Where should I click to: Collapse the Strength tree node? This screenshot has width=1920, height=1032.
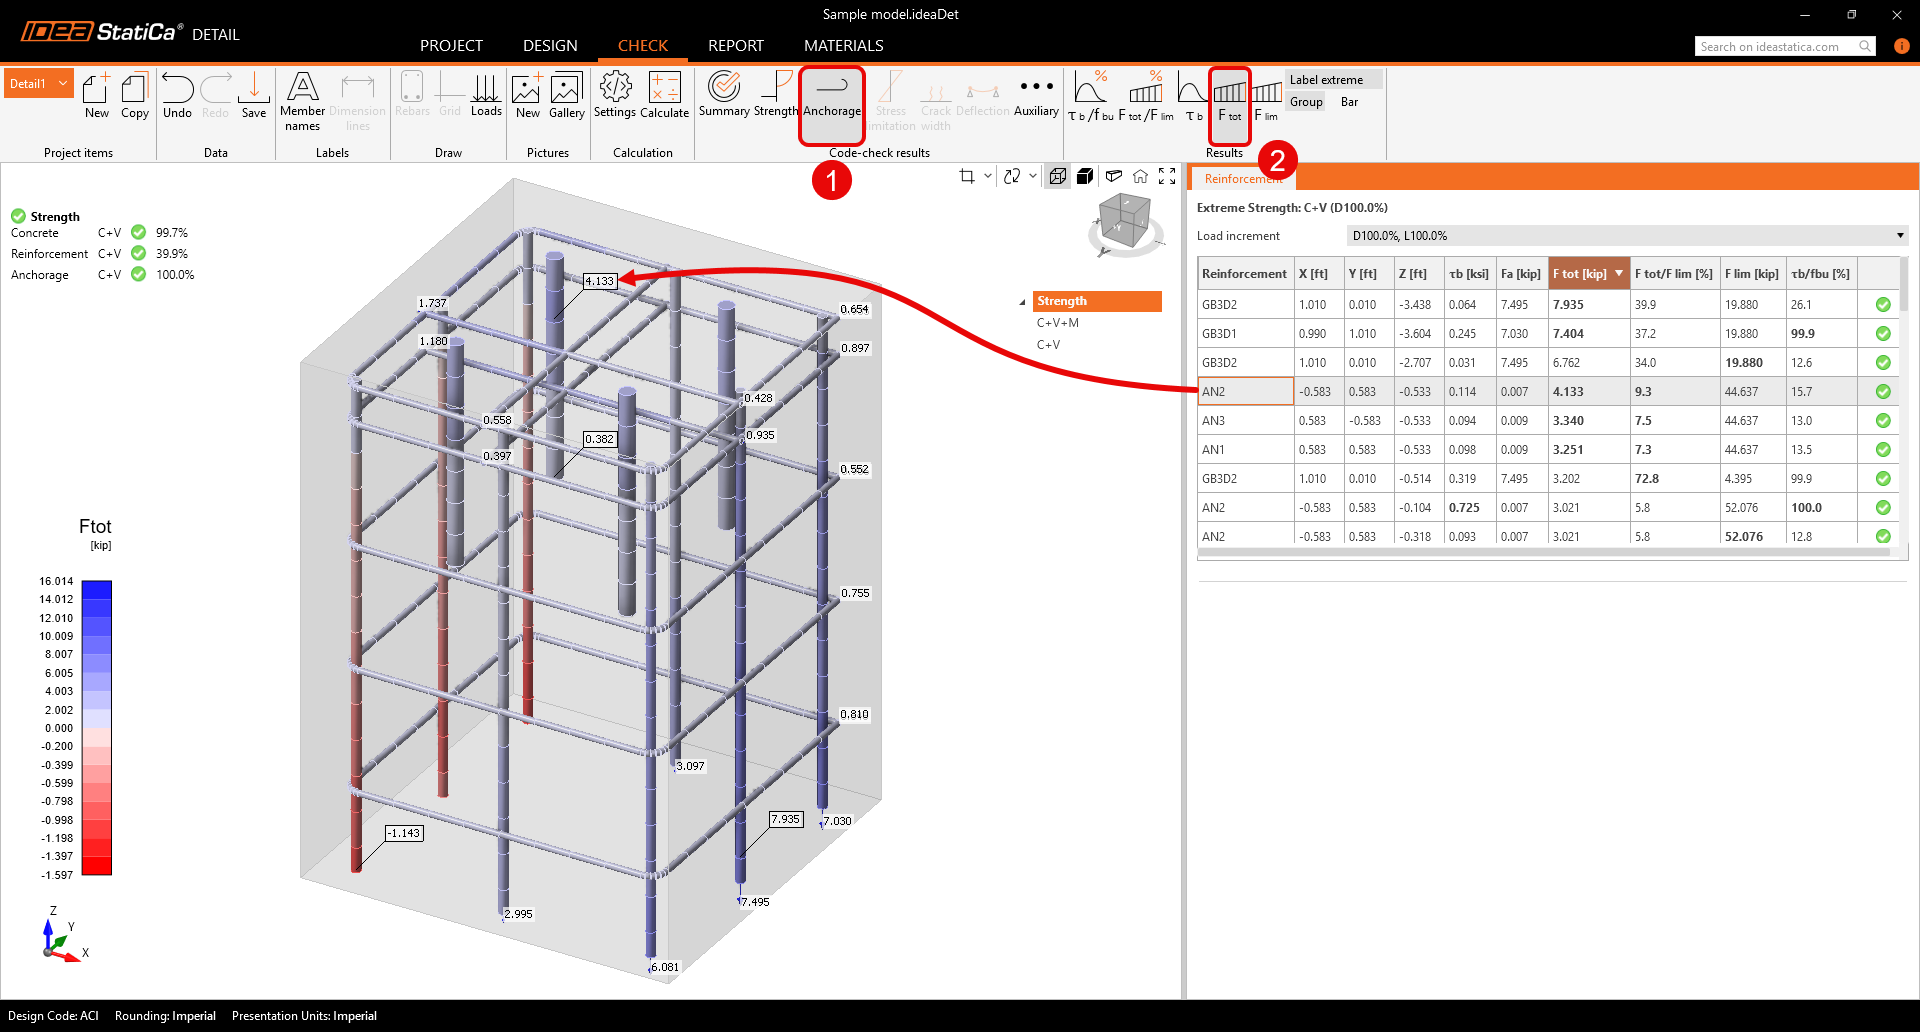coord(1022,302)
